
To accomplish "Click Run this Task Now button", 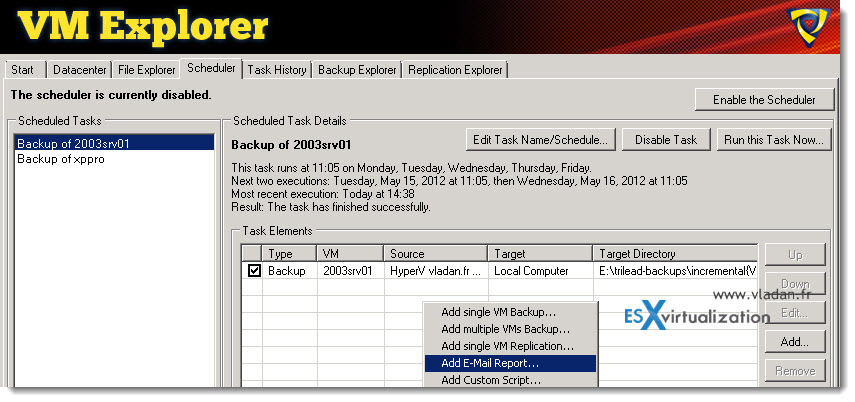I will coord(774,140).
